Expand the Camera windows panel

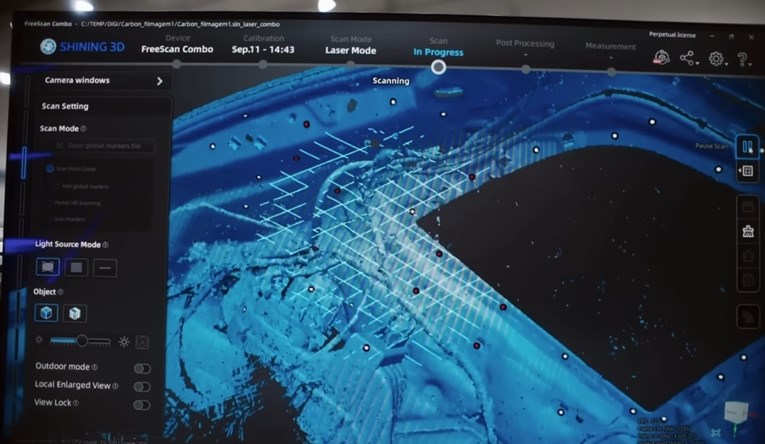(x=159, y=81)
